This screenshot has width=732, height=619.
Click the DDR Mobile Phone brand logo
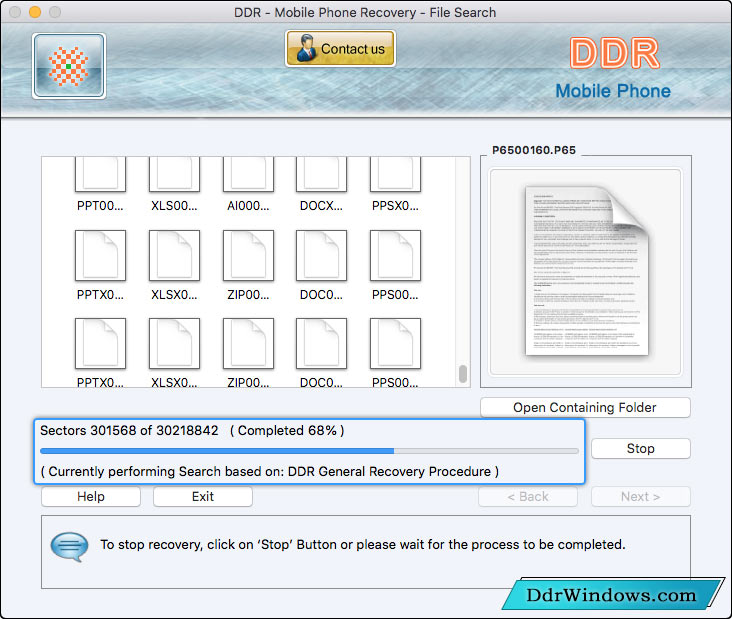pos(613,69)
